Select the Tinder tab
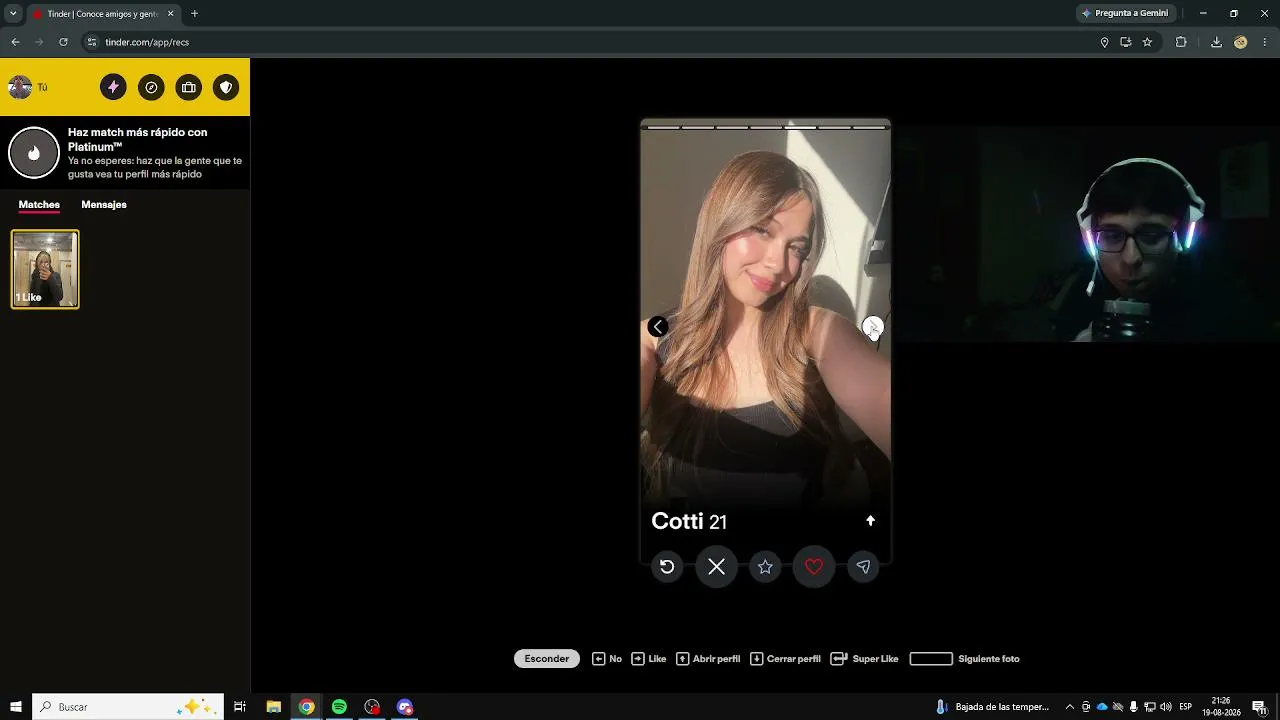 [x=102, y=14]
